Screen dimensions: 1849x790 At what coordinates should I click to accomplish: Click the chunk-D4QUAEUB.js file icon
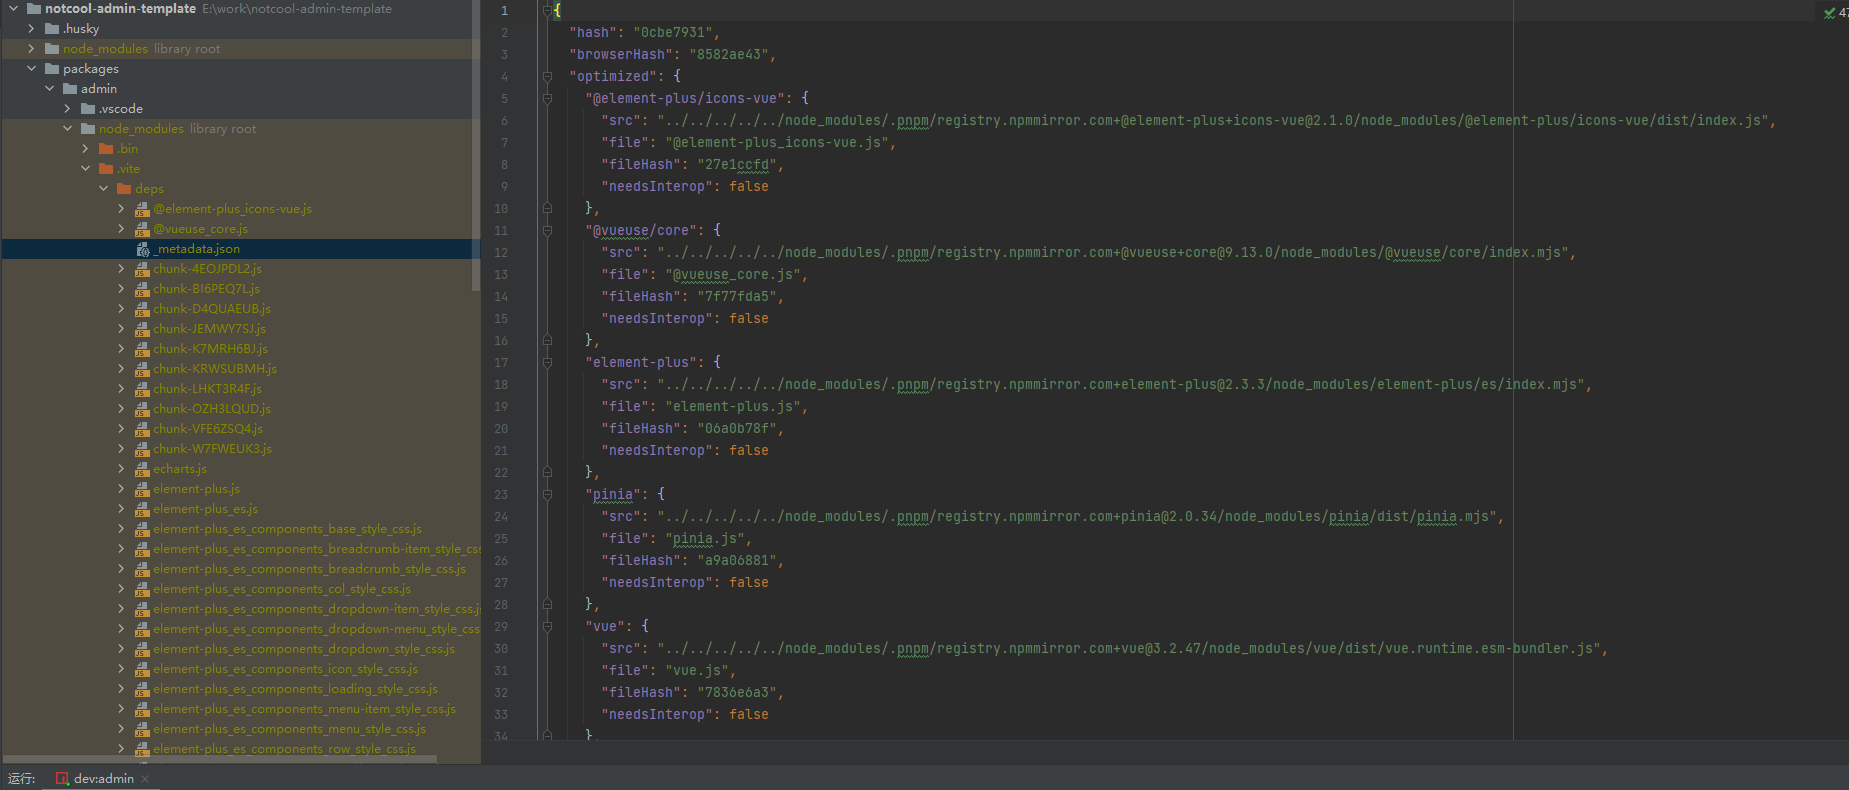click(x=142, y=309)
